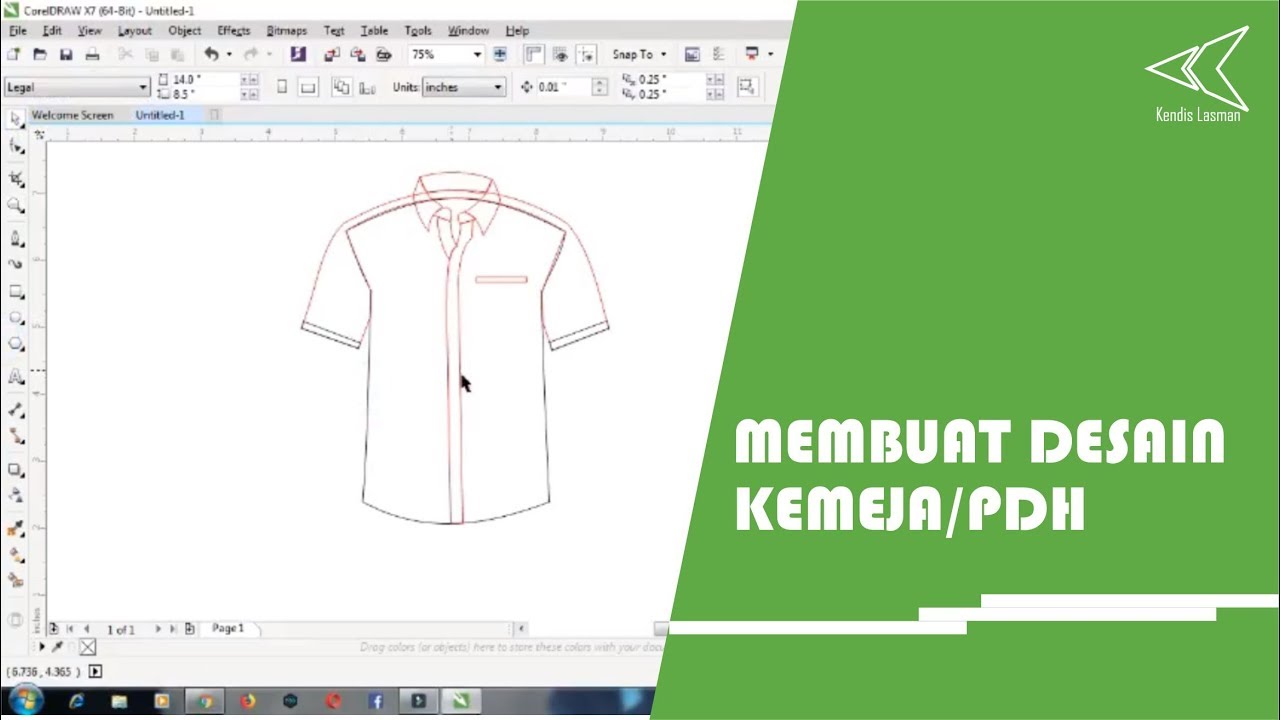Open the Layout menu

pos(134,30)
